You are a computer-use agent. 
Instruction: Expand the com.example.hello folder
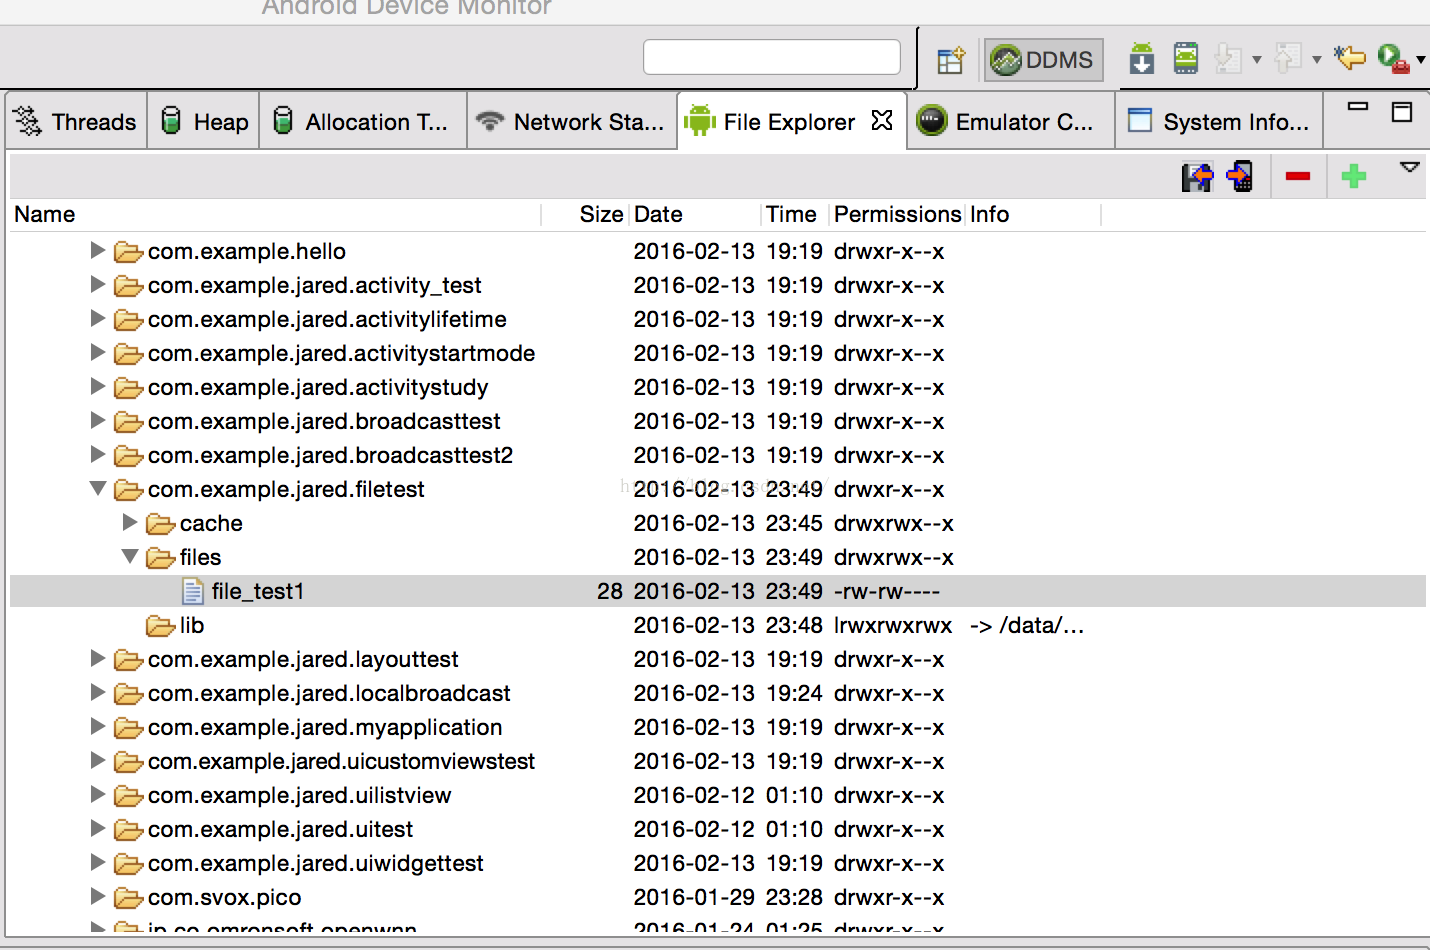(x=98, y=250)
